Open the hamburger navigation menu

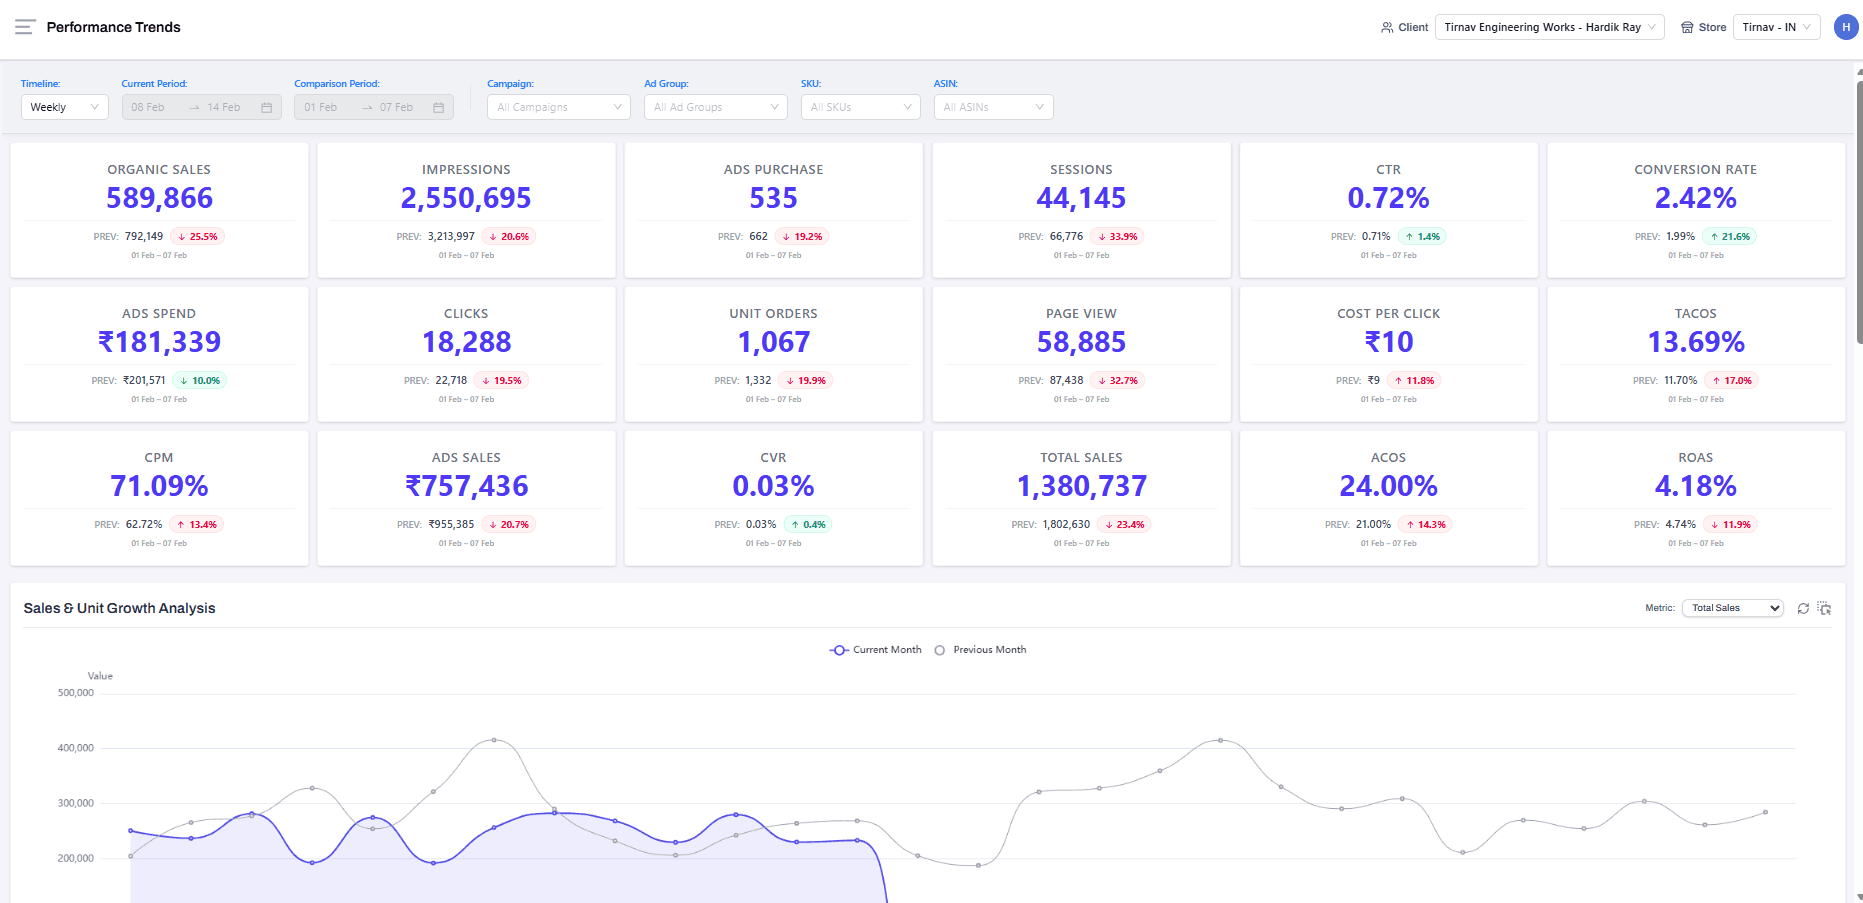[25, 27]
